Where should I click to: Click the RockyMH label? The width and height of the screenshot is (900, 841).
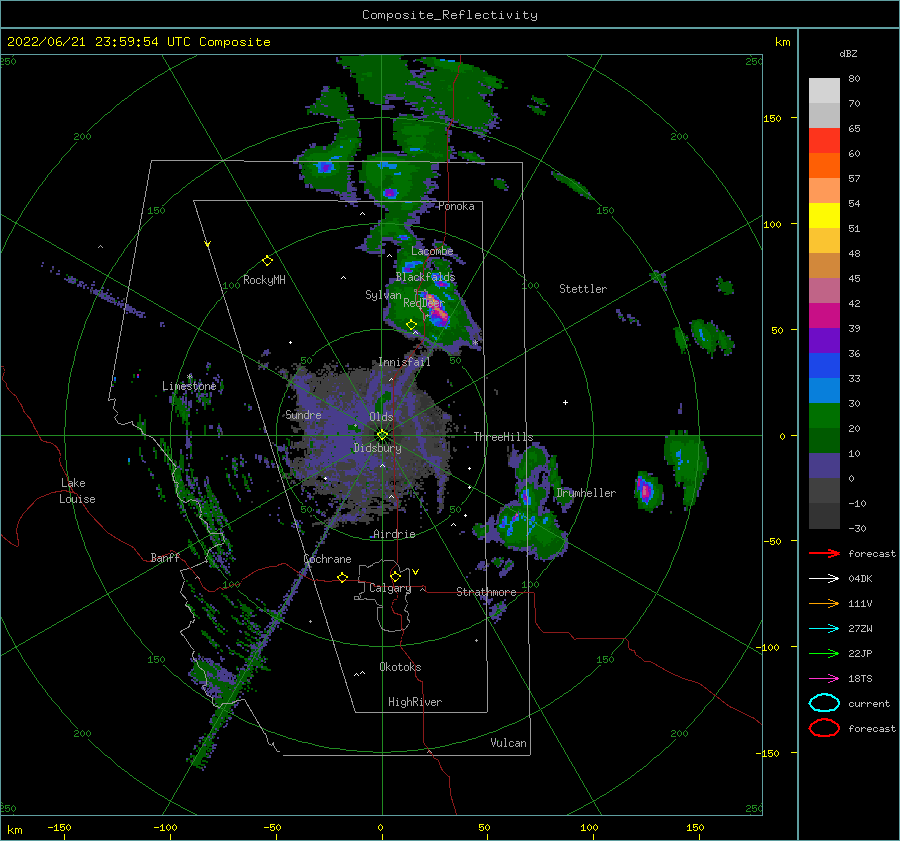pyautogui.click(x=264, y=280)
